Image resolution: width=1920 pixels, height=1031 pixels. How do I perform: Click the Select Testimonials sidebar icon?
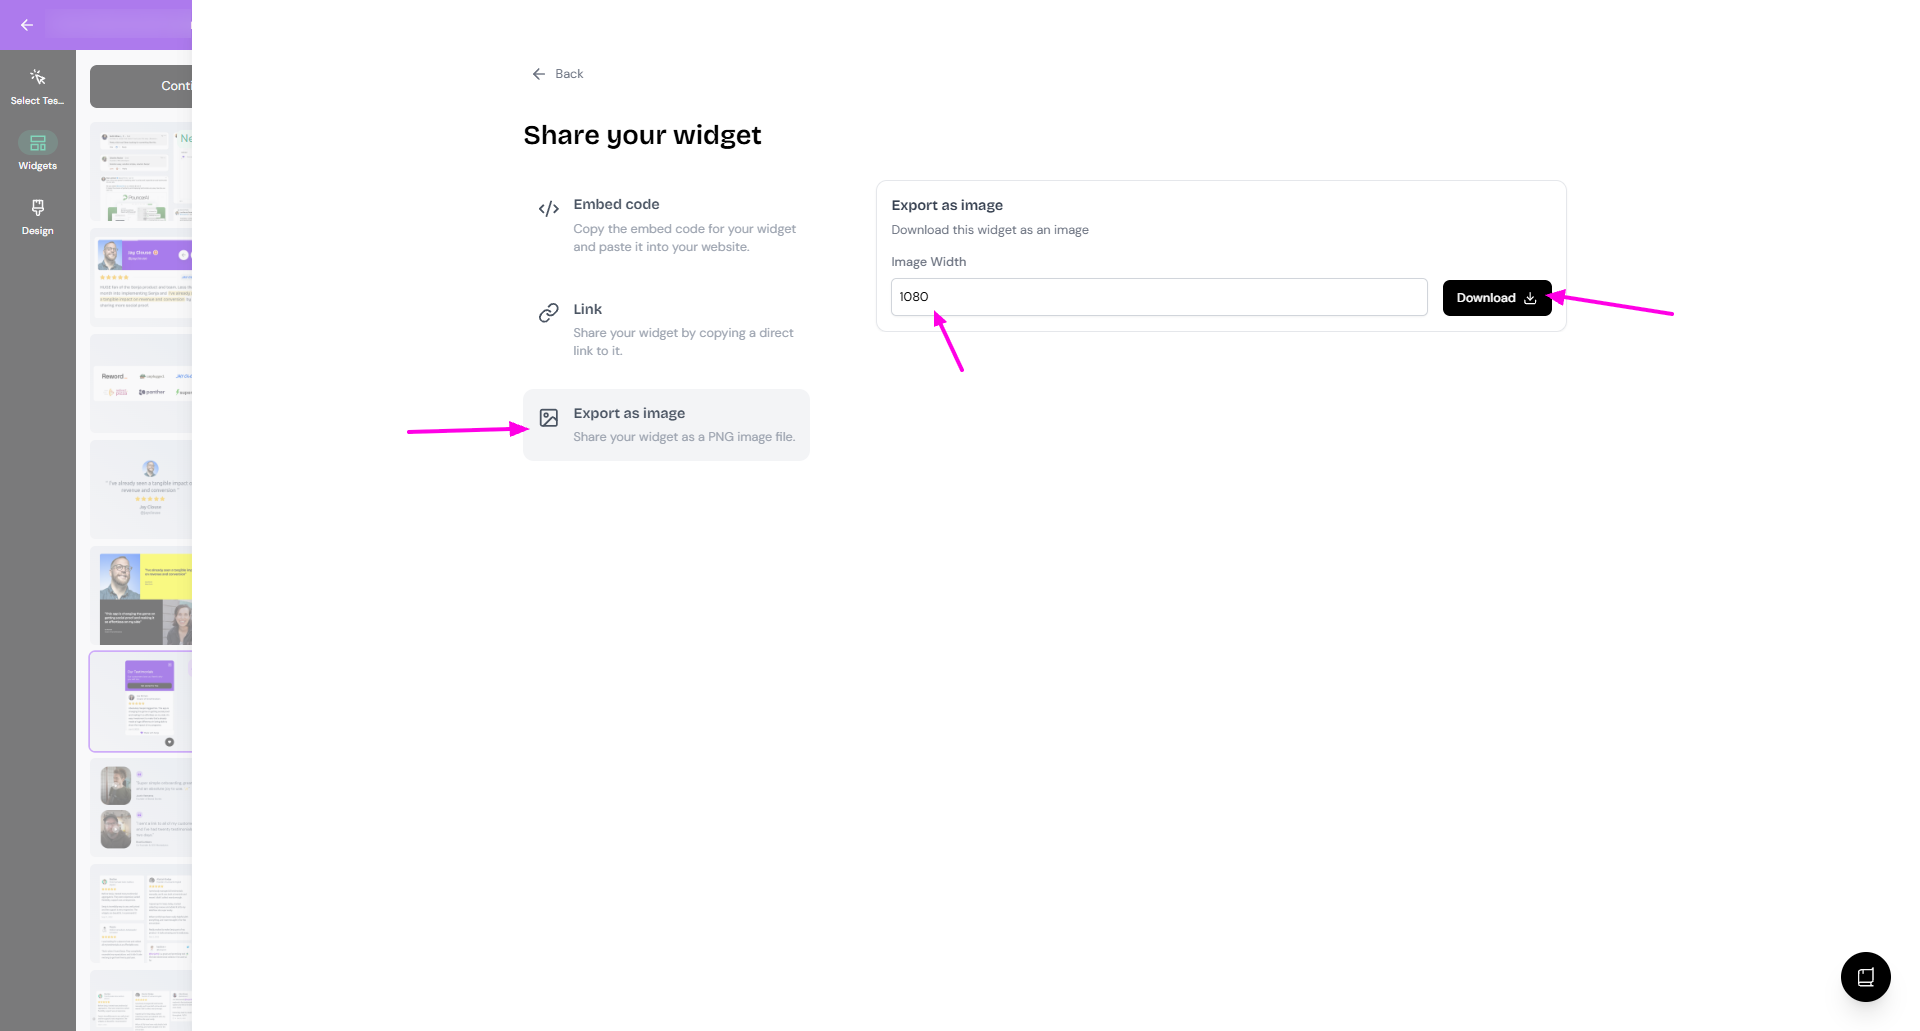(x=37, y=78)
